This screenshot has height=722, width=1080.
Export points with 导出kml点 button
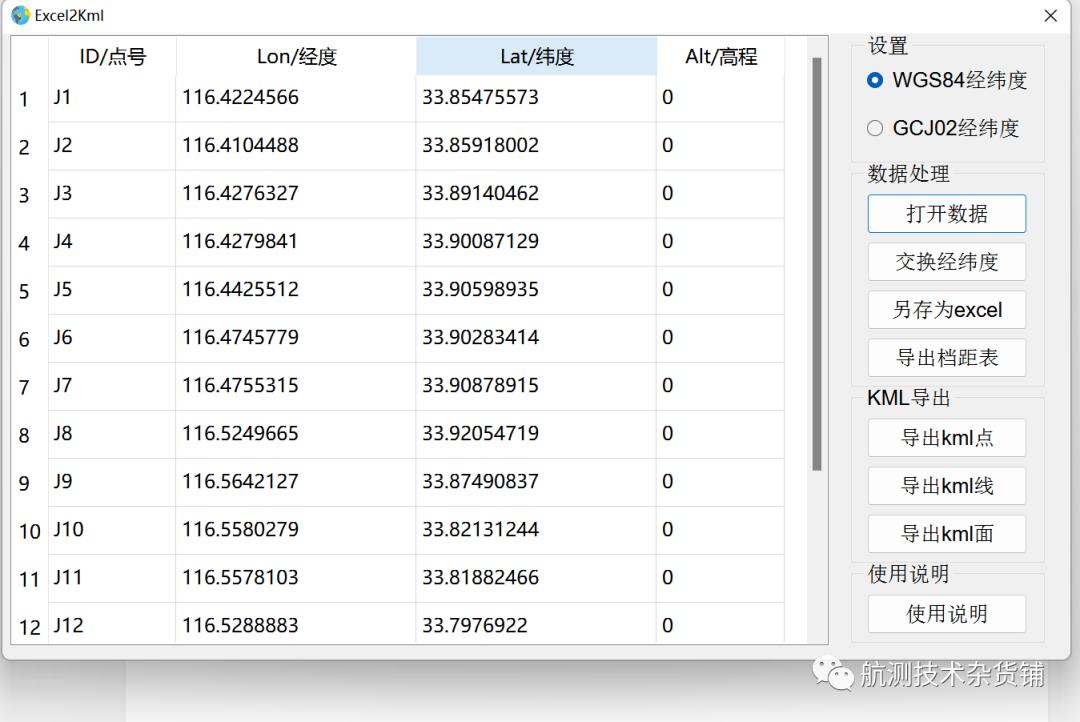[x=946, y=438]
